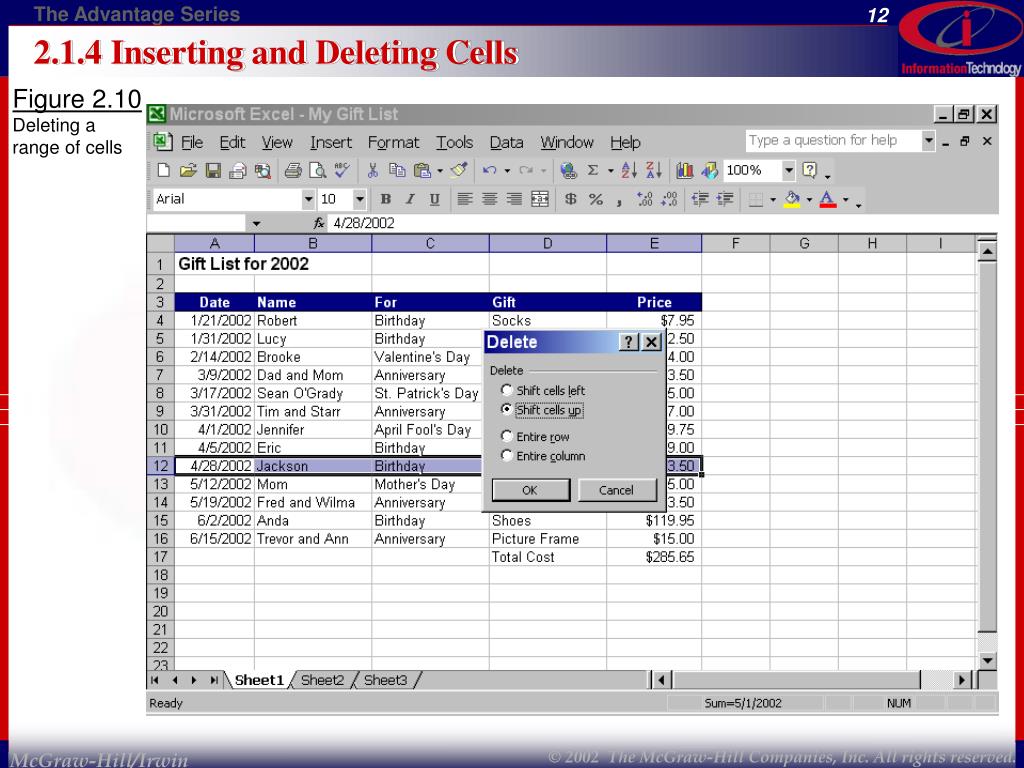Viewport: 1024px width, 768px height.
Task: Click Cancel in the Delete dialog
Action: coord(616,490)
